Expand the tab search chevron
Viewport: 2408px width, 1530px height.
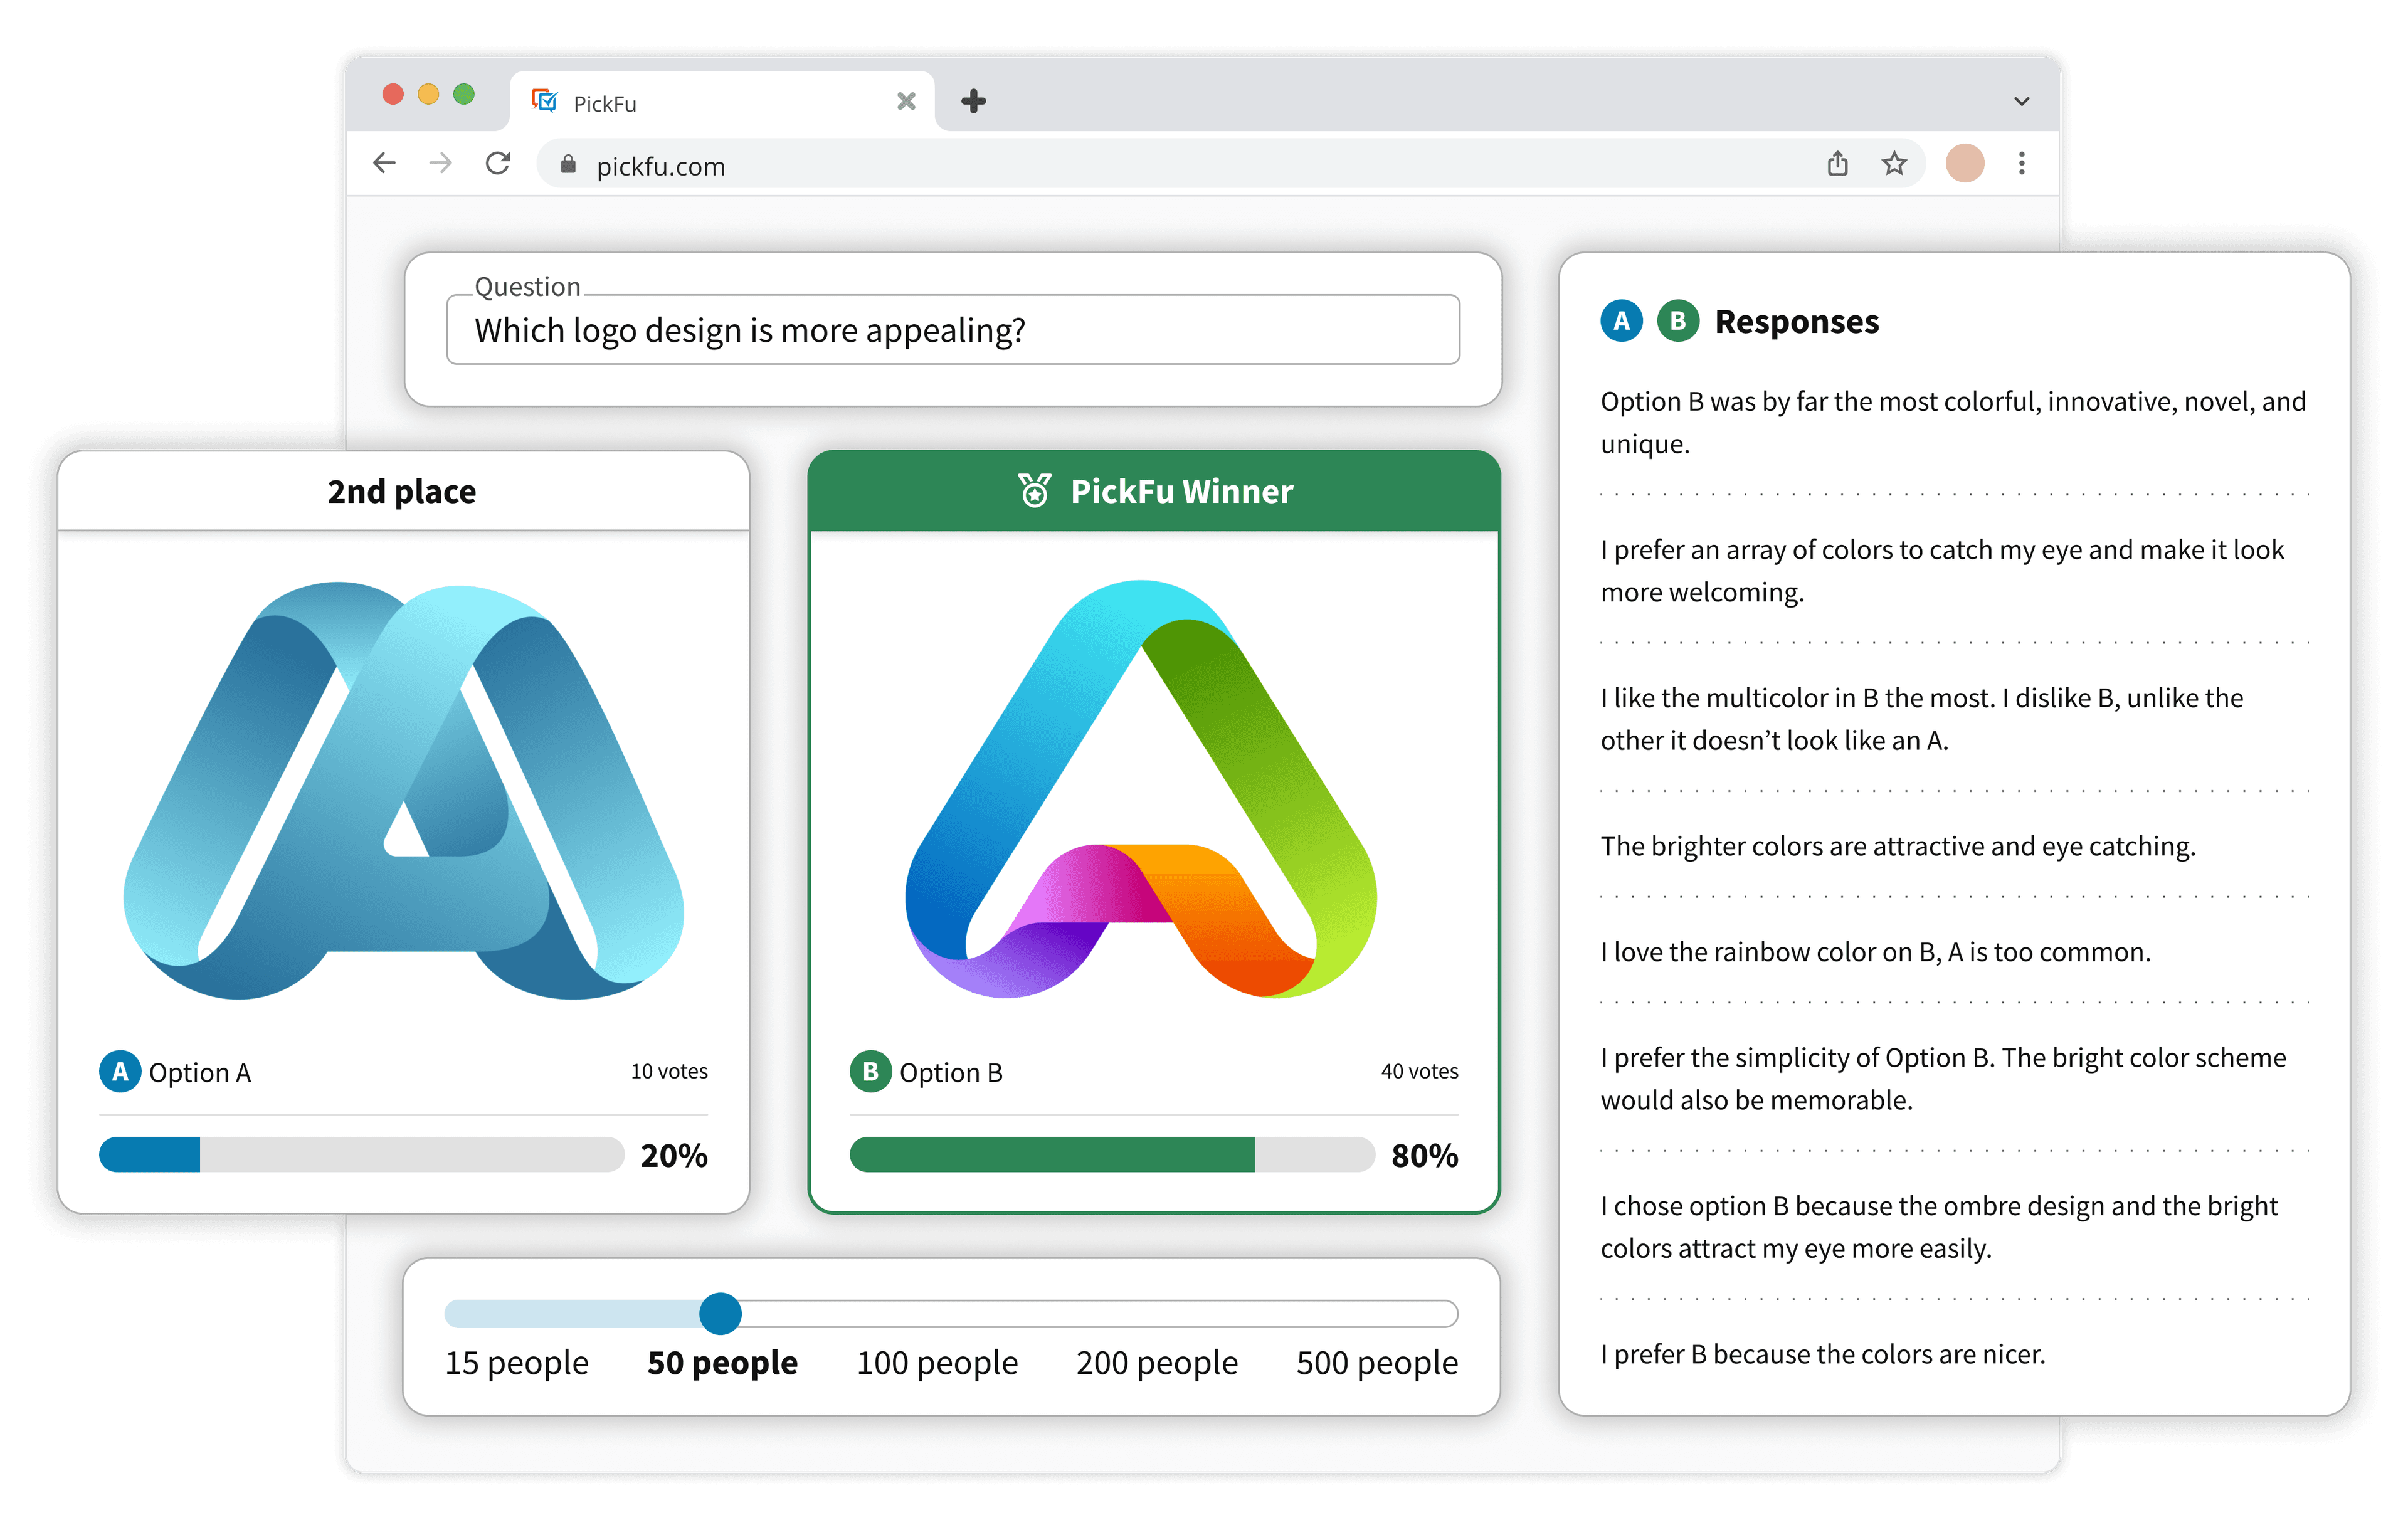2021,101
